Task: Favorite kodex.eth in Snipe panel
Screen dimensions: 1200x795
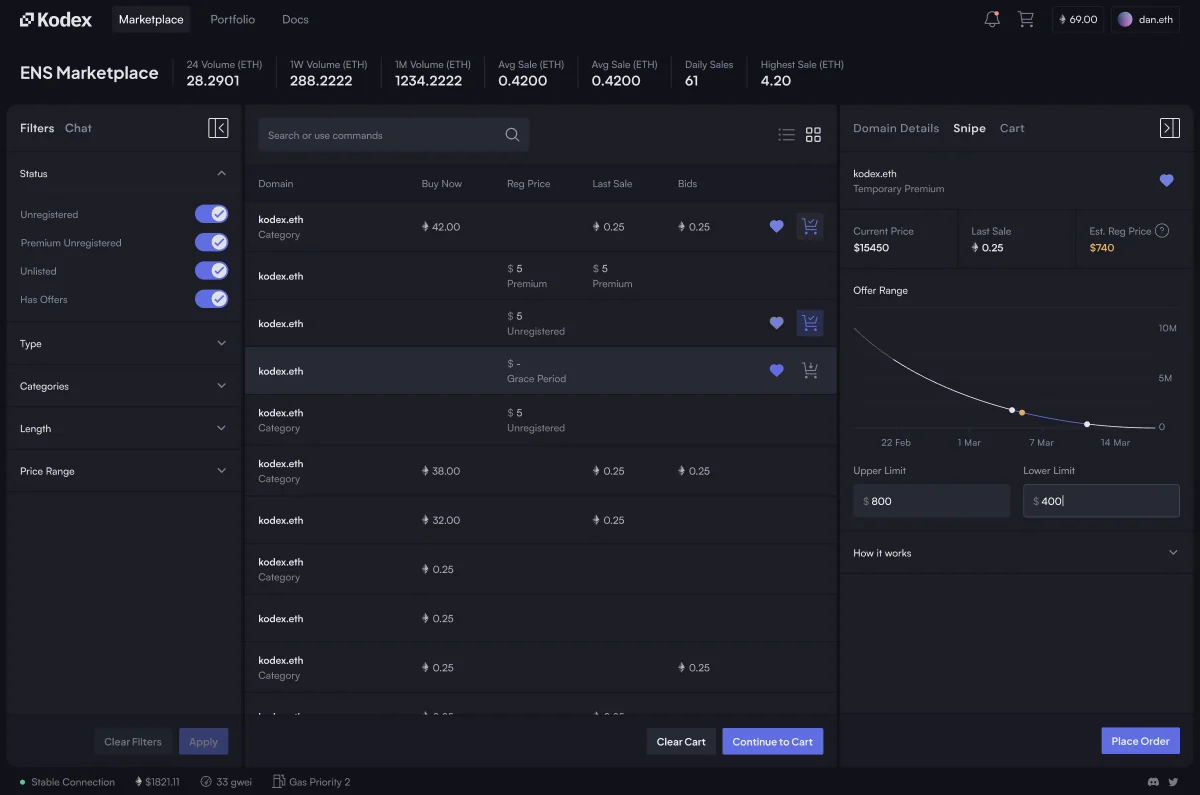Action: coord(1166,180)
